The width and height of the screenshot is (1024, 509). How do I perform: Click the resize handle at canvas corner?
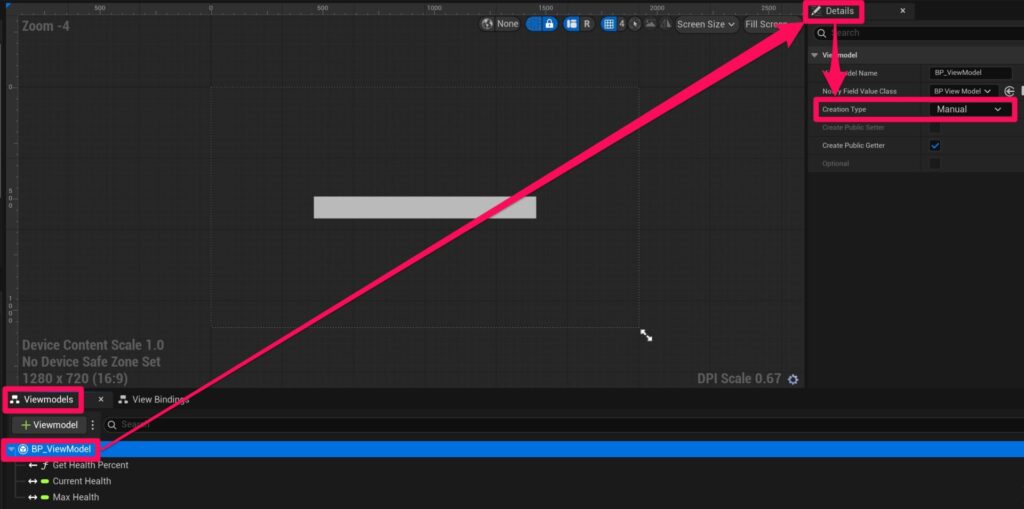(646, 336)
